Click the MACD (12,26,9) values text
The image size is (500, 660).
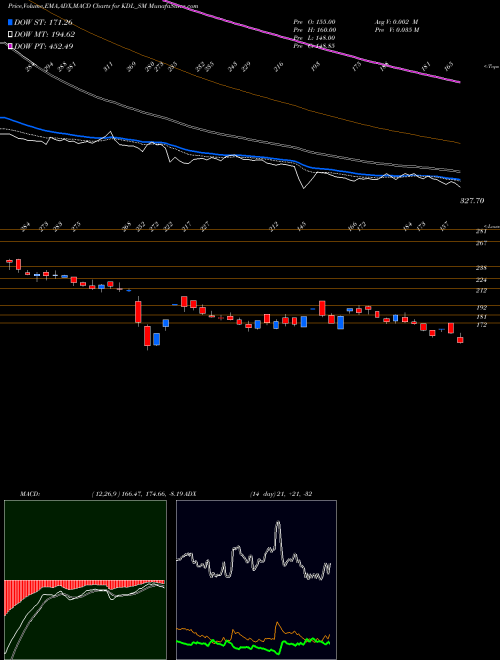click(x=138, y=493)
